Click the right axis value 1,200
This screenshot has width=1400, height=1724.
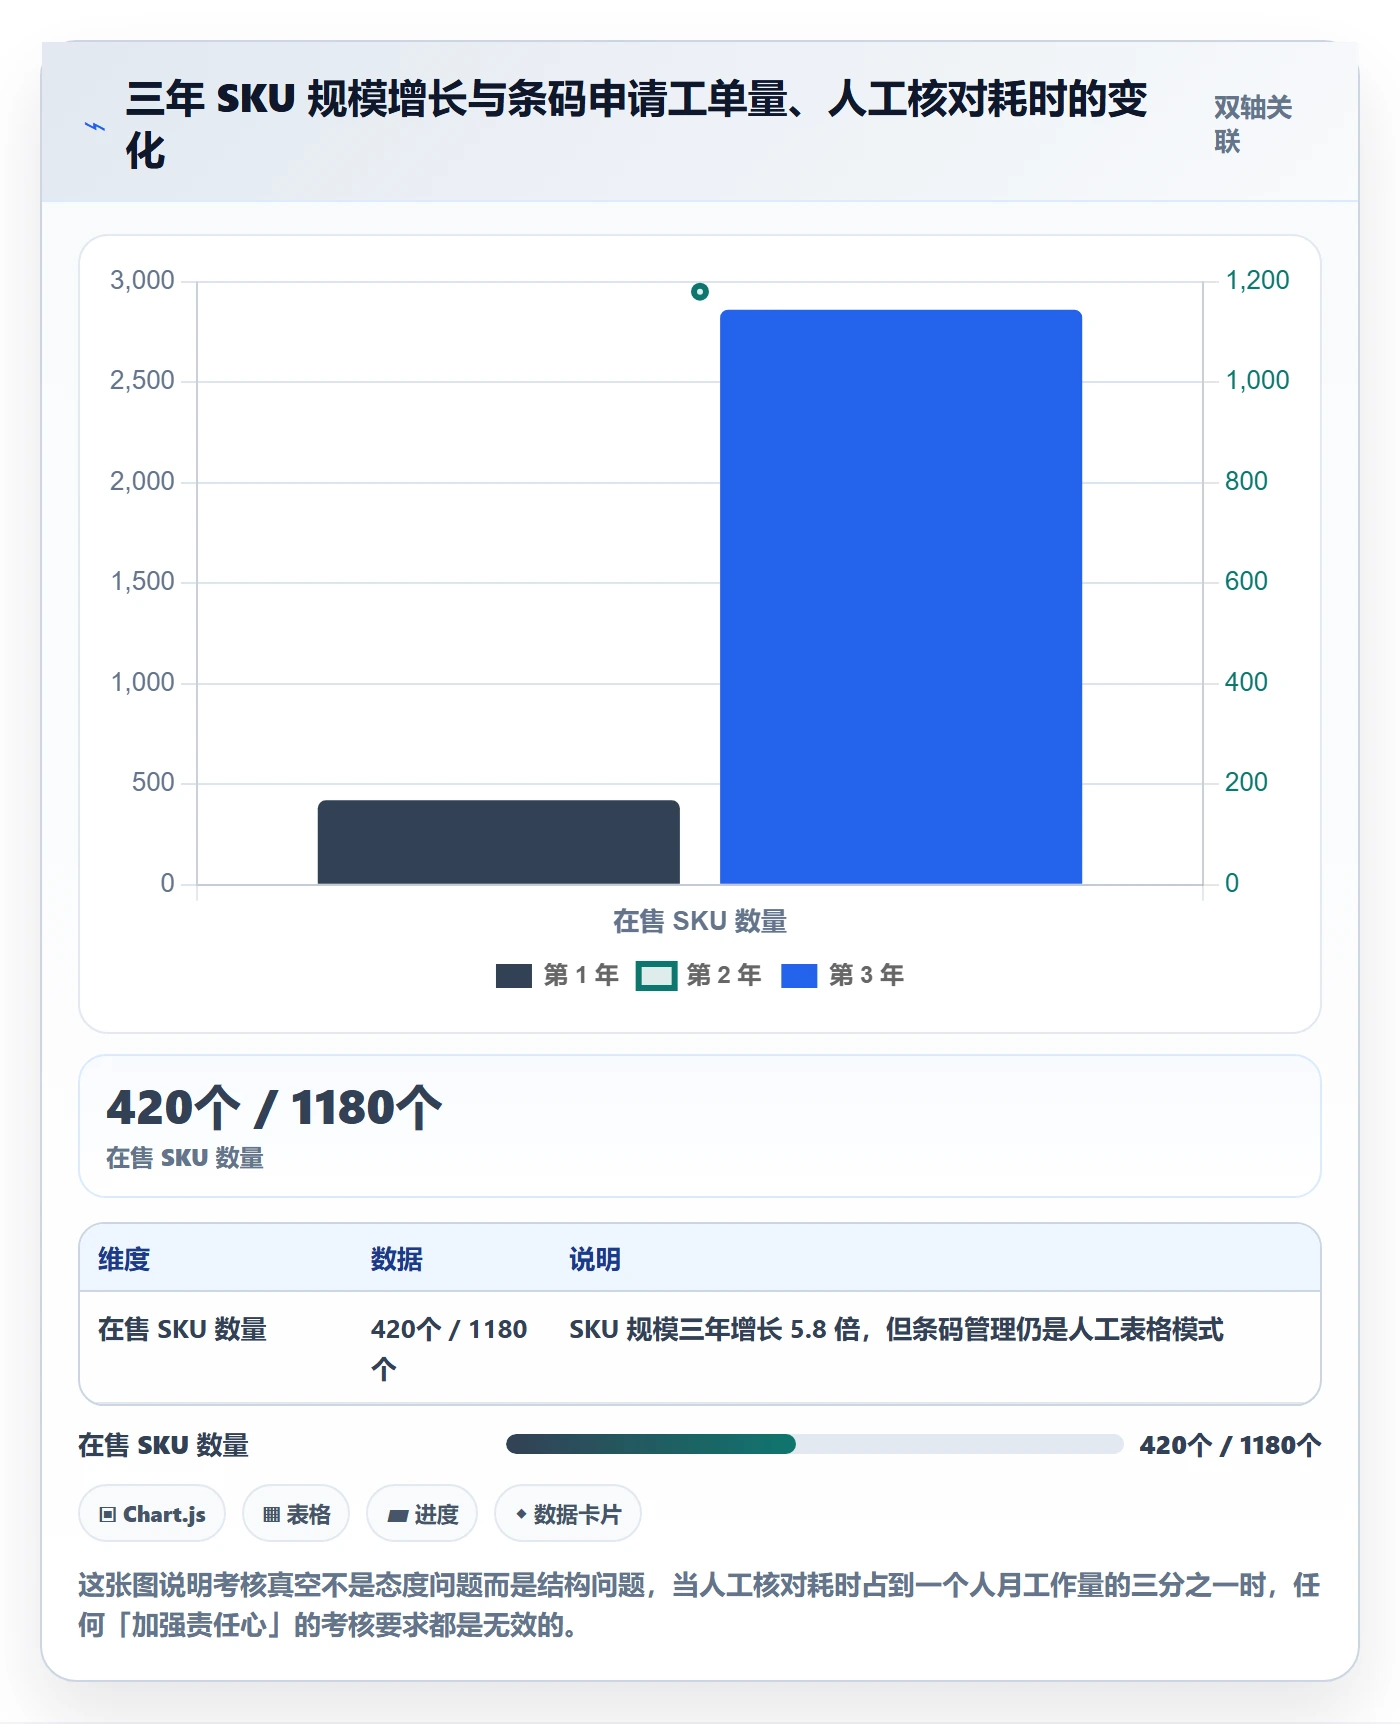tap(1257, 280)
